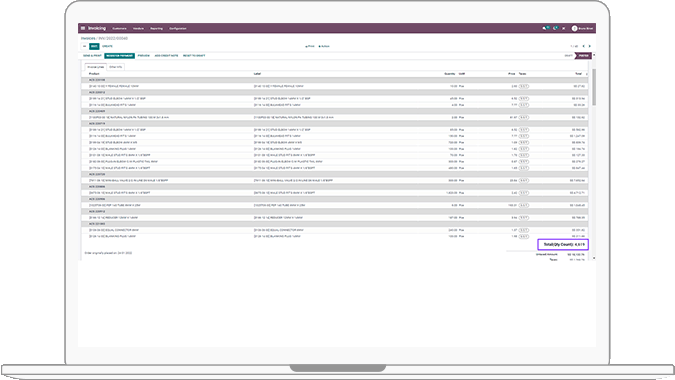Open the Print dropdown
Screen dimensions: 675x380
(x=310, y=46)
